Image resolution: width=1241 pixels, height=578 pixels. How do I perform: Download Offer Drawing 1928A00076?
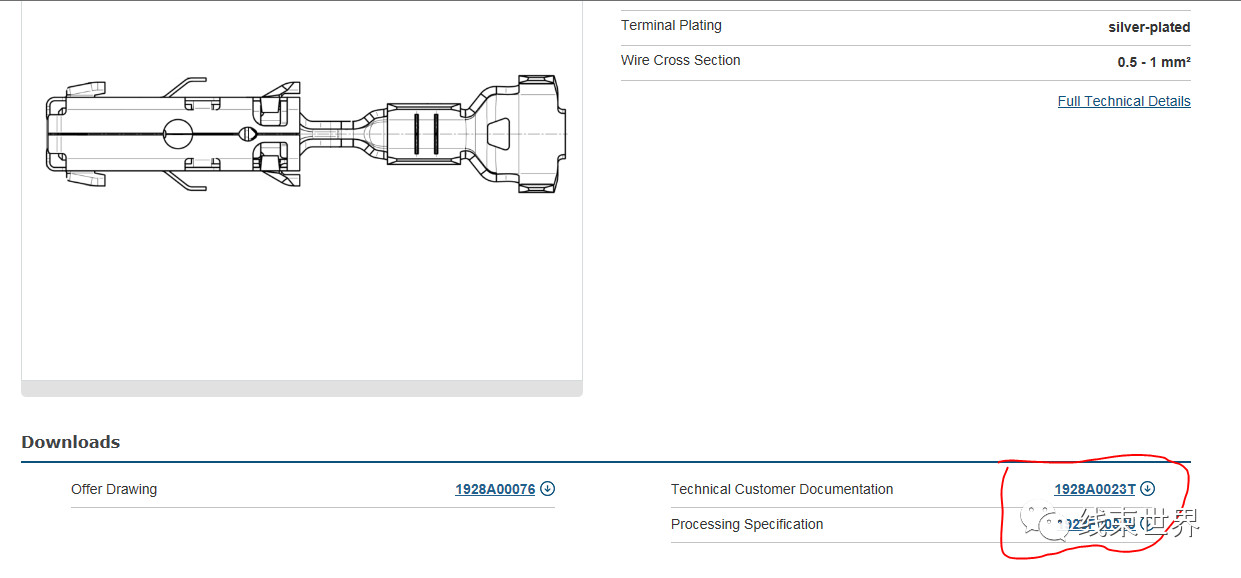tap(495, 489)
